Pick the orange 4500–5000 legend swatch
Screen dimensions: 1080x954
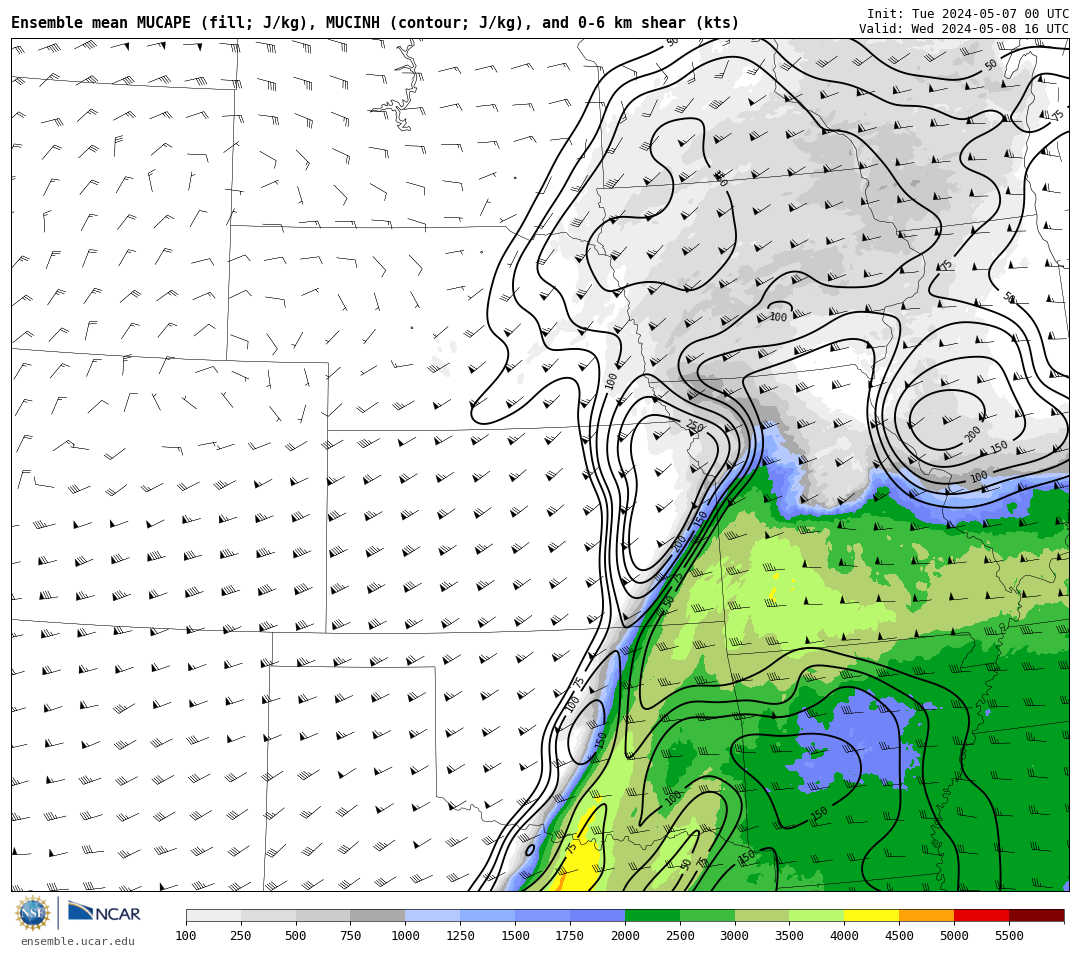[x=926, y=915]
